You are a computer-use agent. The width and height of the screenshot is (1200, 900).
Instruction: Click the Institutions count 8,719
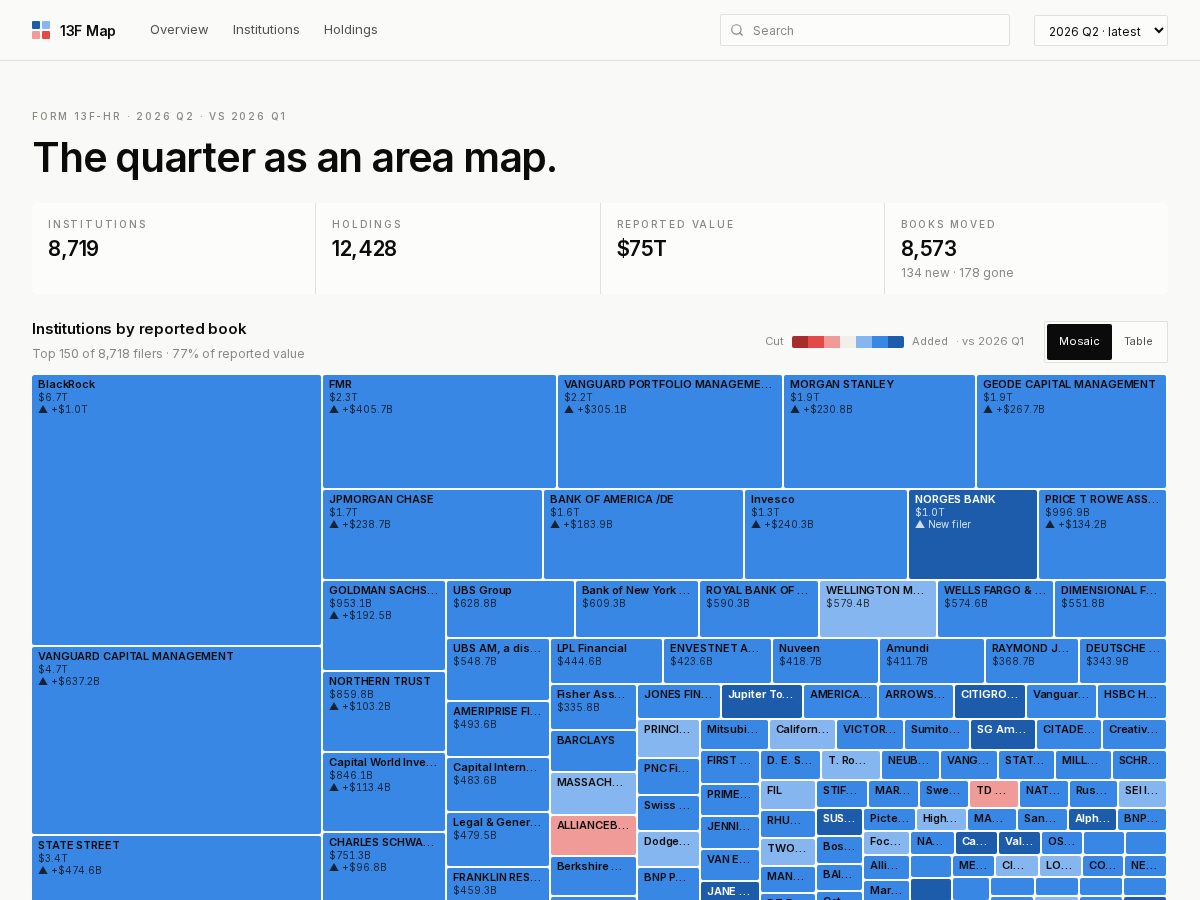point(73,249)
